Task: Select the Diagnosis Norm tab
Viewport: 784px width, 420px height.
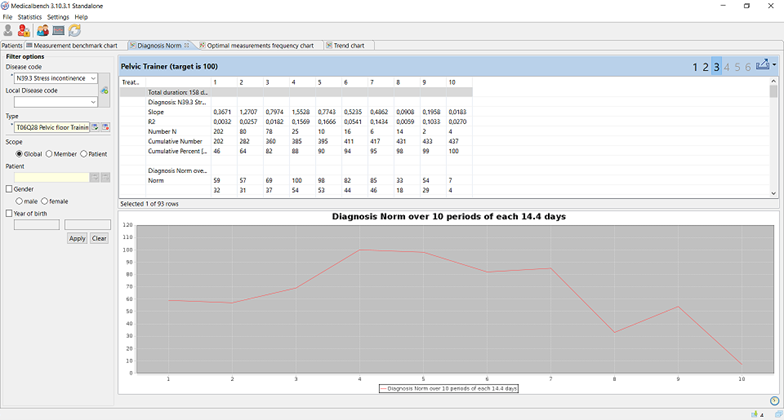Action: pyautogui.click(x=159, y=46)
